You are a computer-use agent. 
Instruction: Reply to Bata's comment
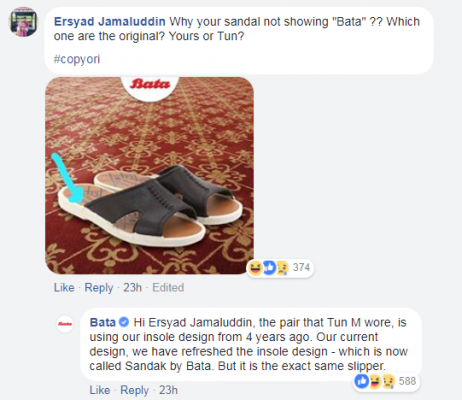tap(134, 390)
